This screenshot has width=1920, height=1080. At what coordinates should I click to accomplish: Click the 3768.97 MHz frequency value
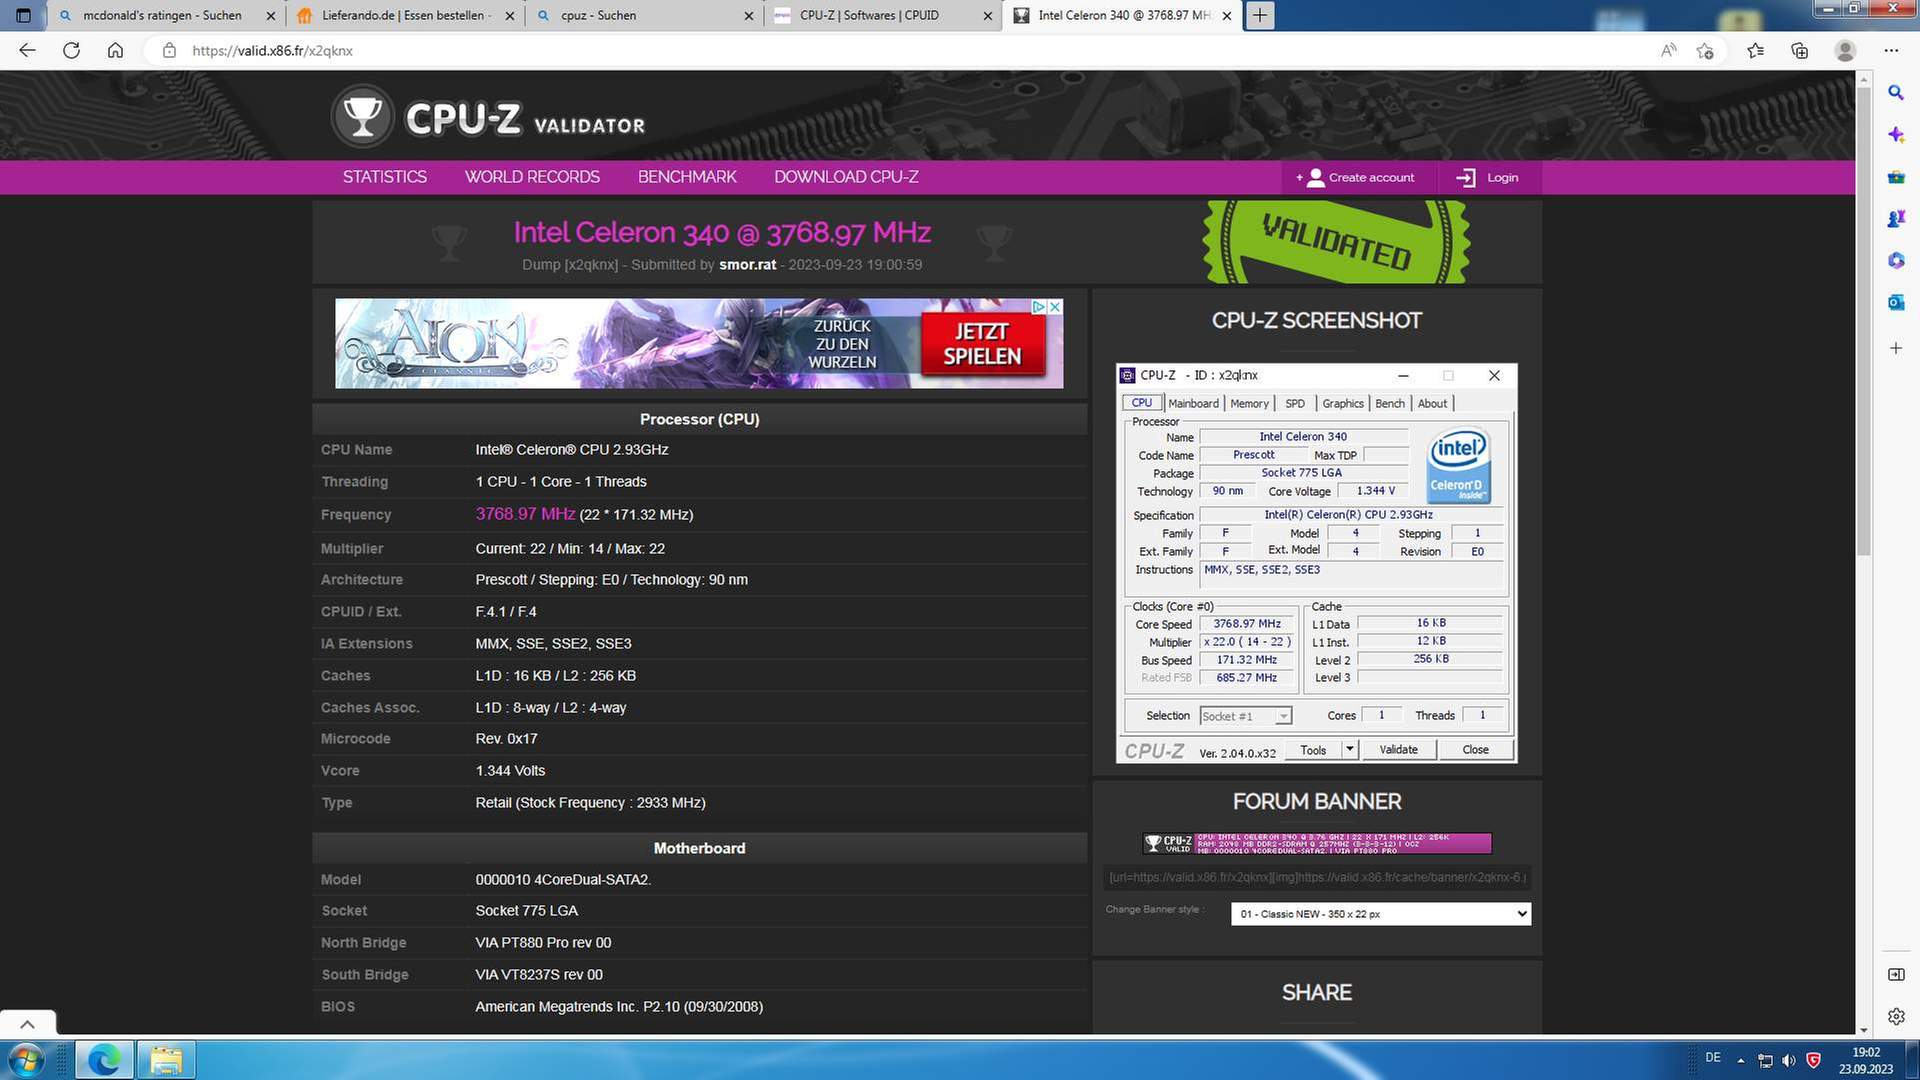coord(525,514)
